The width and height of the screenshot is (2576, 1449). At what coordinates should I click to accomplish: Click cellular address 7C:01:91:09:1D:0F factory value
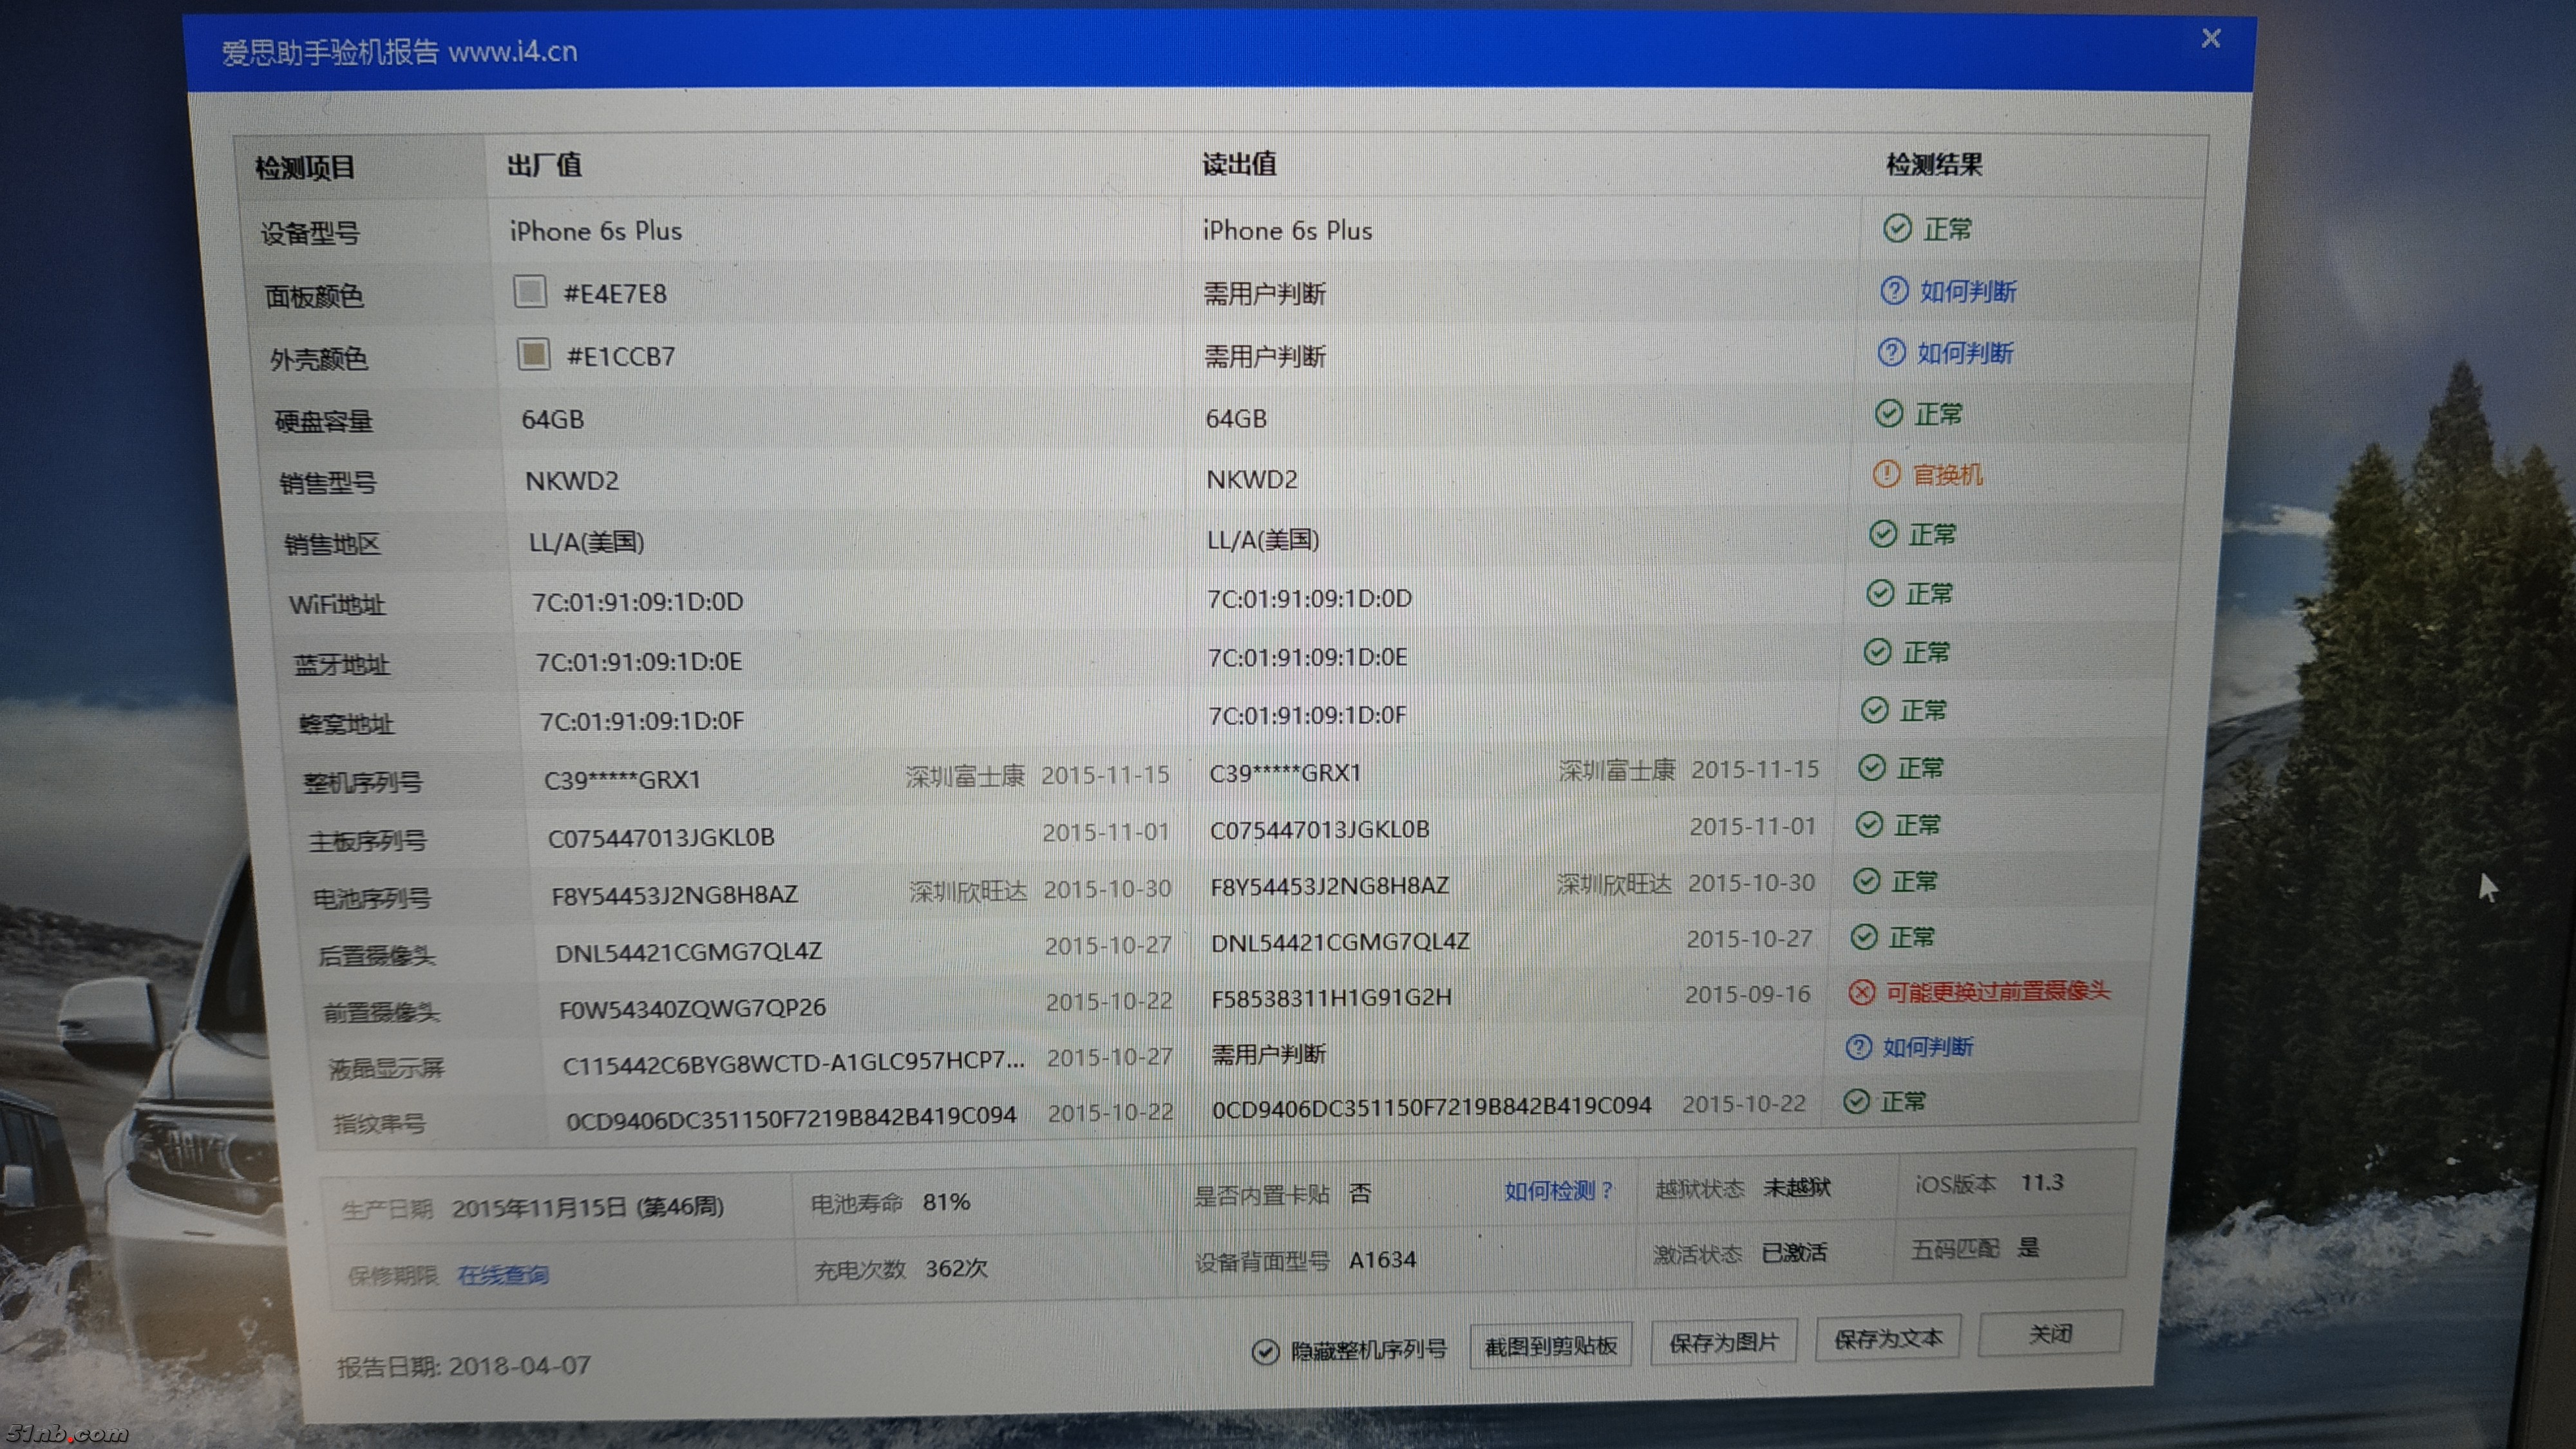pyautogui.click(x=642, y=721)
